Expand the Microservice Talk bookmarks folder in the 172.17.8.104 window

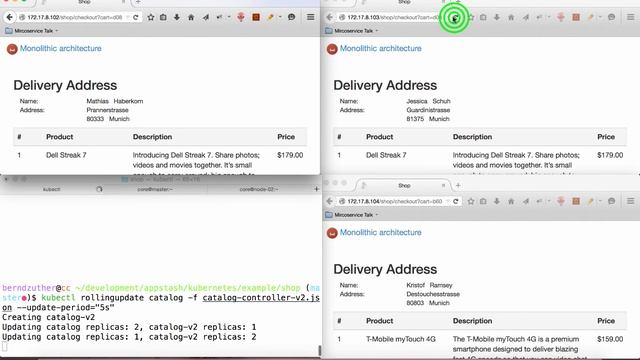[x=351, y=215]
